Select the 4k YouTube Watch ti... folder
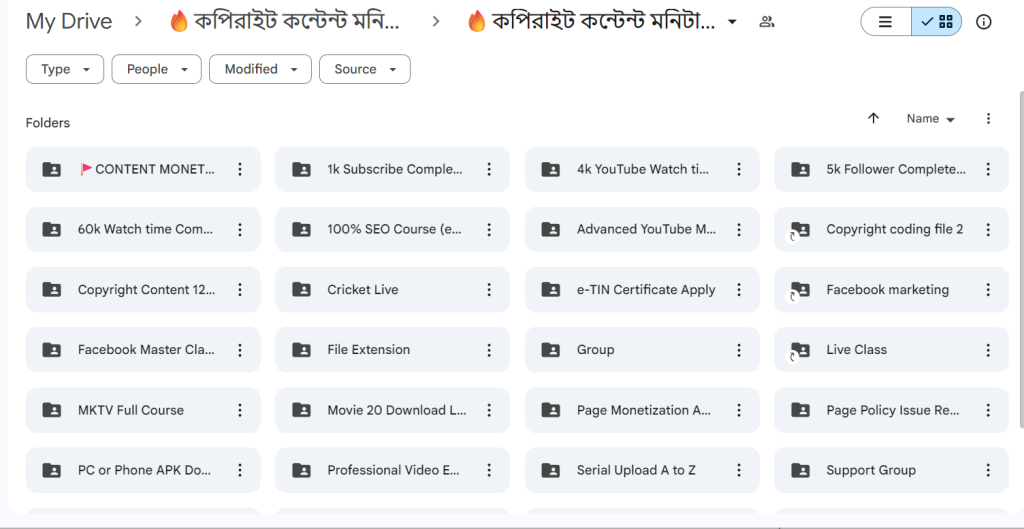Viewport: 1024px width, 529px height. (642, 169)
